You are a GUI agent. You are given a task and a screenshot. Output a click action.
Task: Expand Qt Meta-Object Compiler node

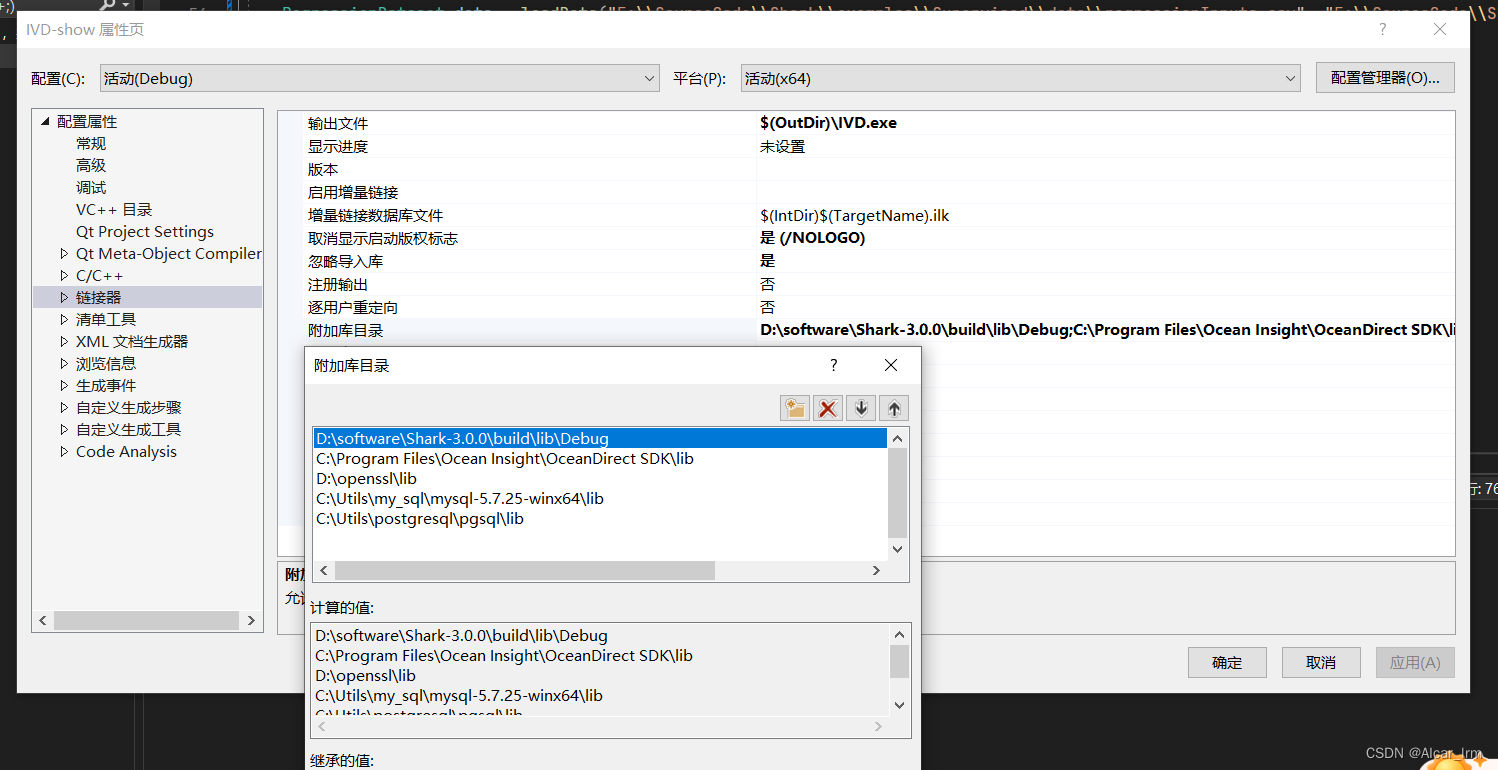click(65, 253)
